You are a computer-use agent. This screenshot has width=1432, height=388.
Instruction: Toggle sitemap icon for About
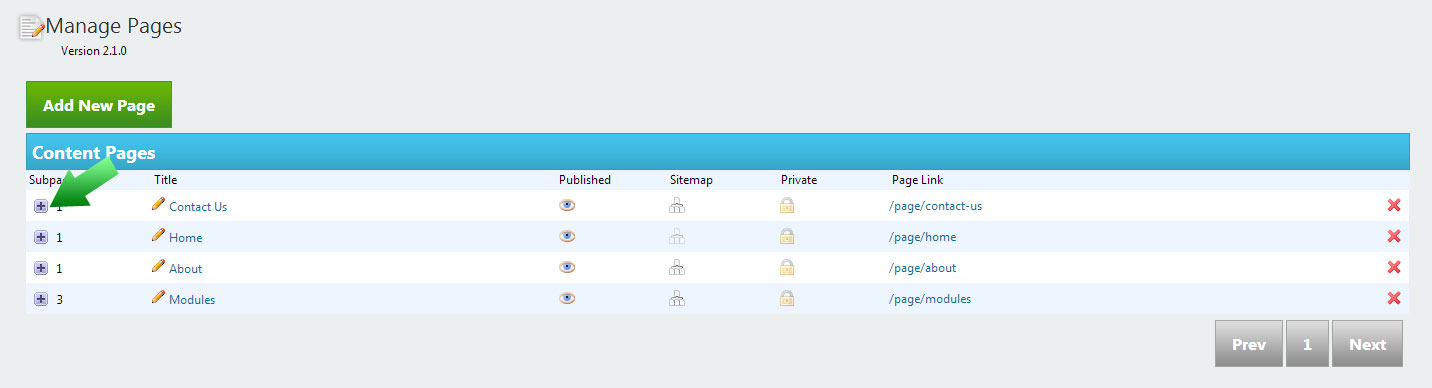pyautogui.click(x=677, y=268)
